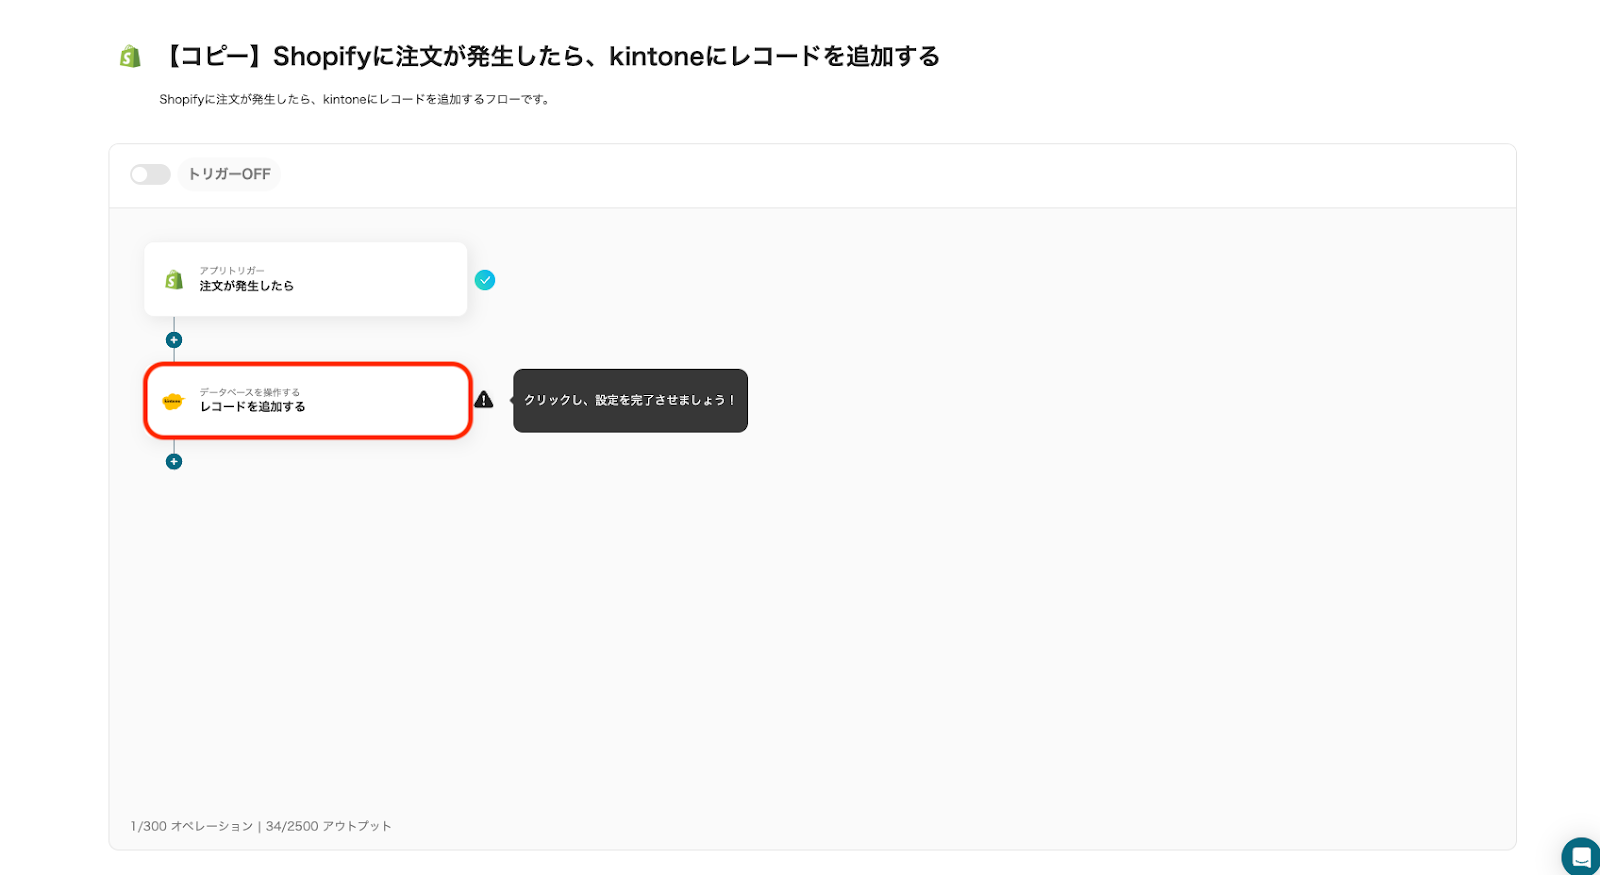This screenshot has width=1600, height=875.
Task: Click the warning triangle beside レコードを追加する
Action: pos(484,400)
